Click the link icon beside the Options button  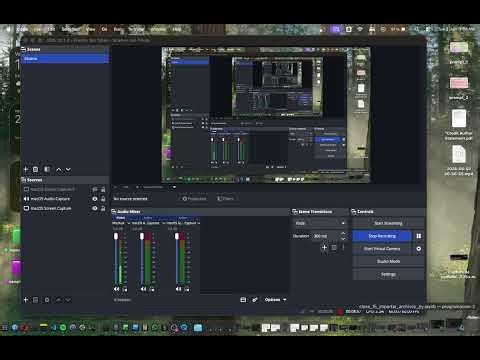(x=255, y=300)
